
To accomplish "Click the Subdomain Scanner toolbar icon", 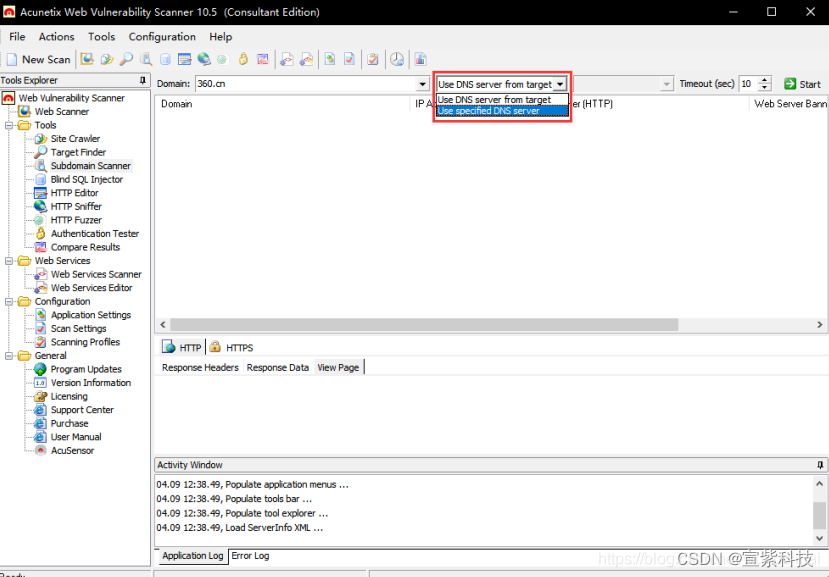I will click(x=146, y=59).
